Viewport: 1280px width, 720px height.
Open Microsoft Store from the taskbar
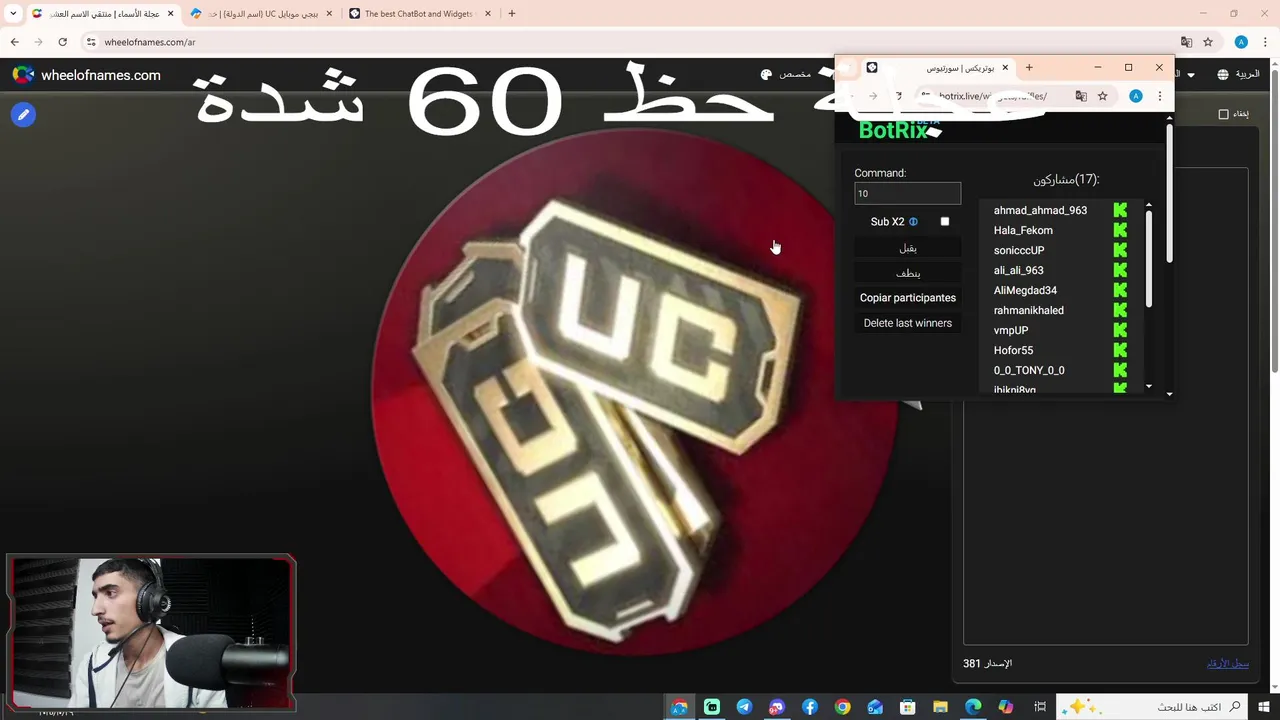coord(908,707)
